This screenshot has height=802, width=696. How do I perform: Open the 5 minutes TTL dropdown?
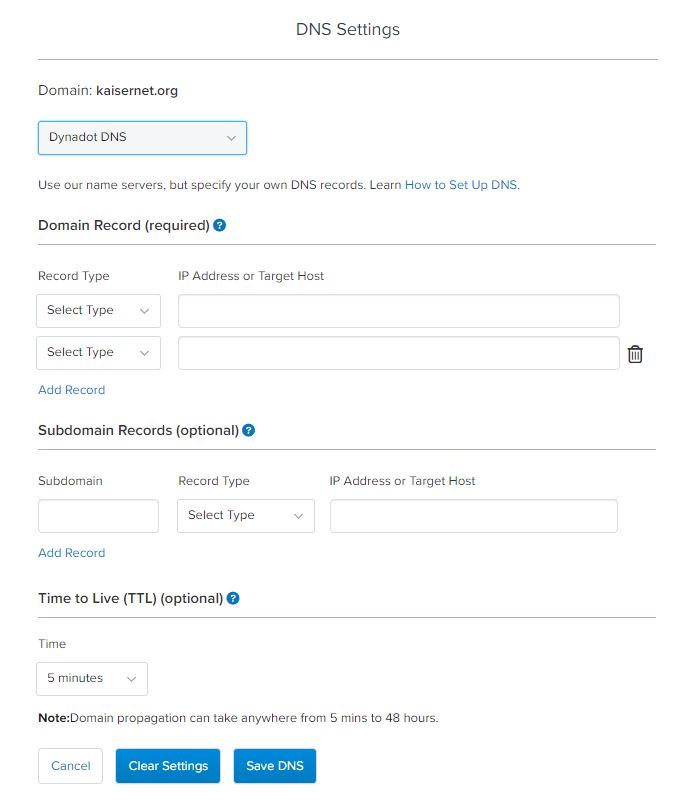tap(92, 679)
